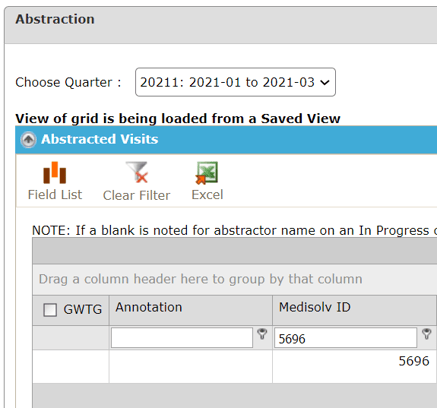Click the Field List text label
Viewport: 437px width, 408px height.
(55, 195)
